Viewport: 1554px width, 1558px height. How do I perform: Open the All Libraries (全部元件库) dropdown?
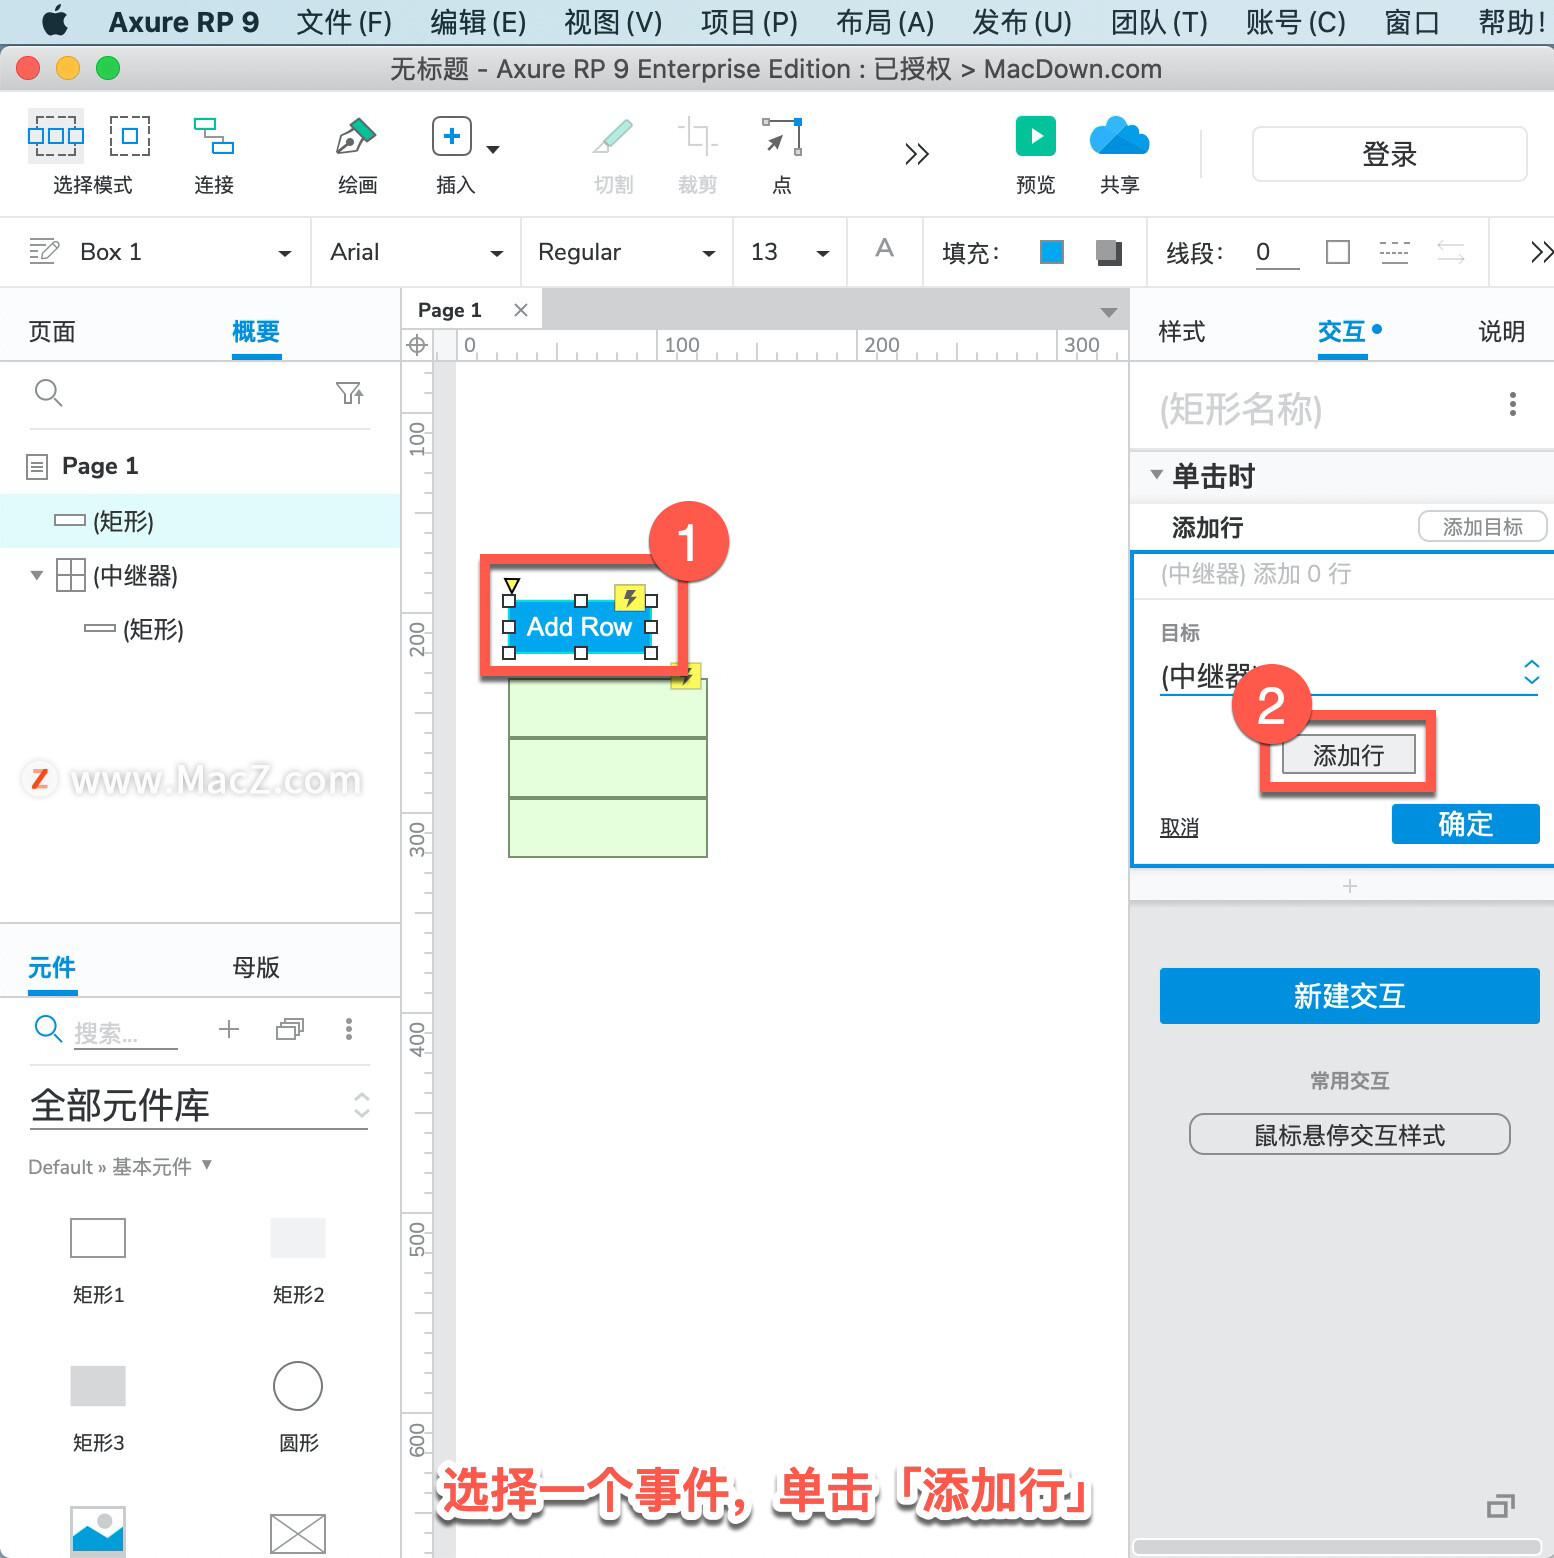point(200,1106)
